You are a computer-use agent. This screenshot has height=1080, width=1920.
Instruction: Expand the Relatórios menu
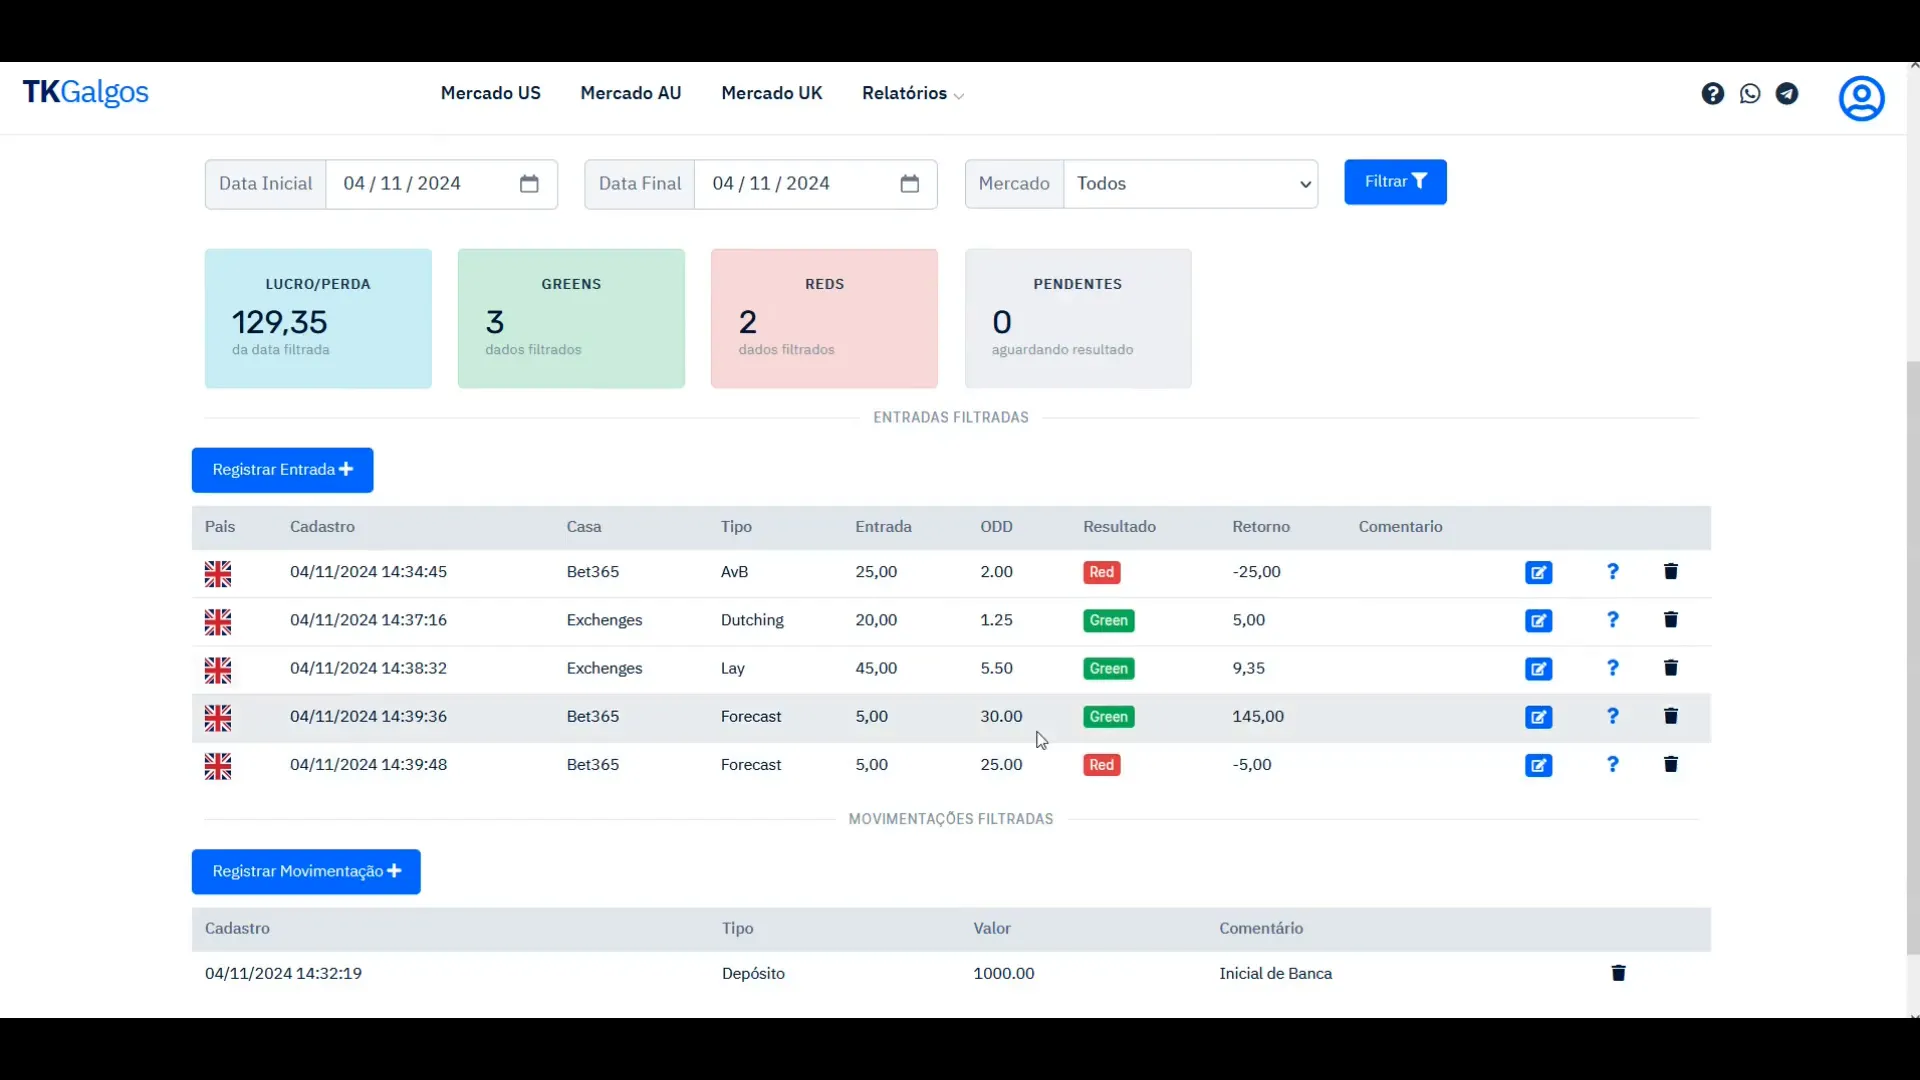click(912, 93)
